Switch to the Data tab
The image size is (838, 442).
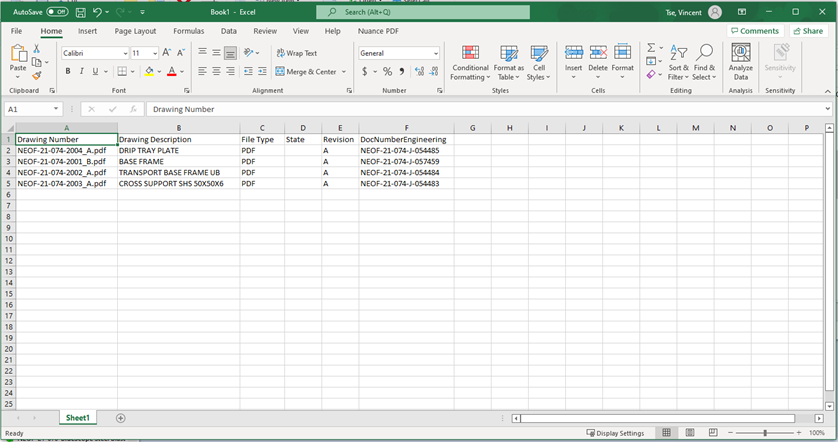click(x=229, y=31)
